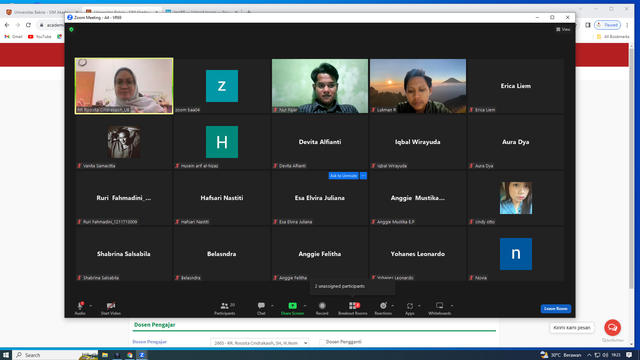Open the red chat bubble widget on webpage
The height and width of the screenshot is (360, 640).
(612, 327)
